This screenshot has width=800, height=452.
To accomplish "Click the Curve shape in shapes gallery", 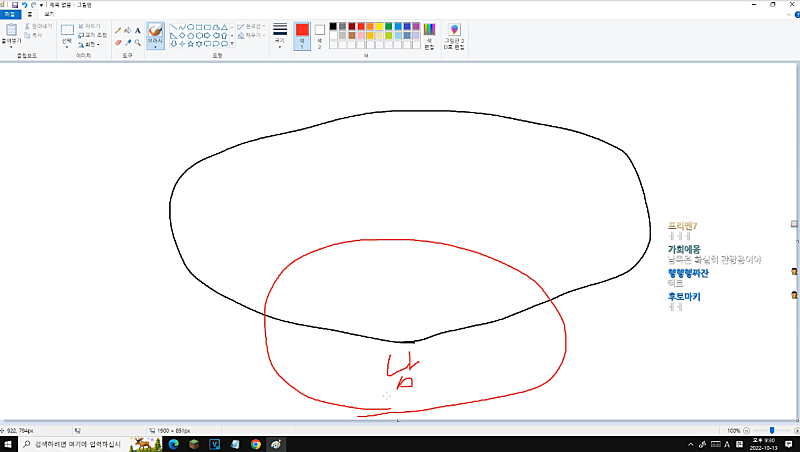I will [x=182, y=27].
